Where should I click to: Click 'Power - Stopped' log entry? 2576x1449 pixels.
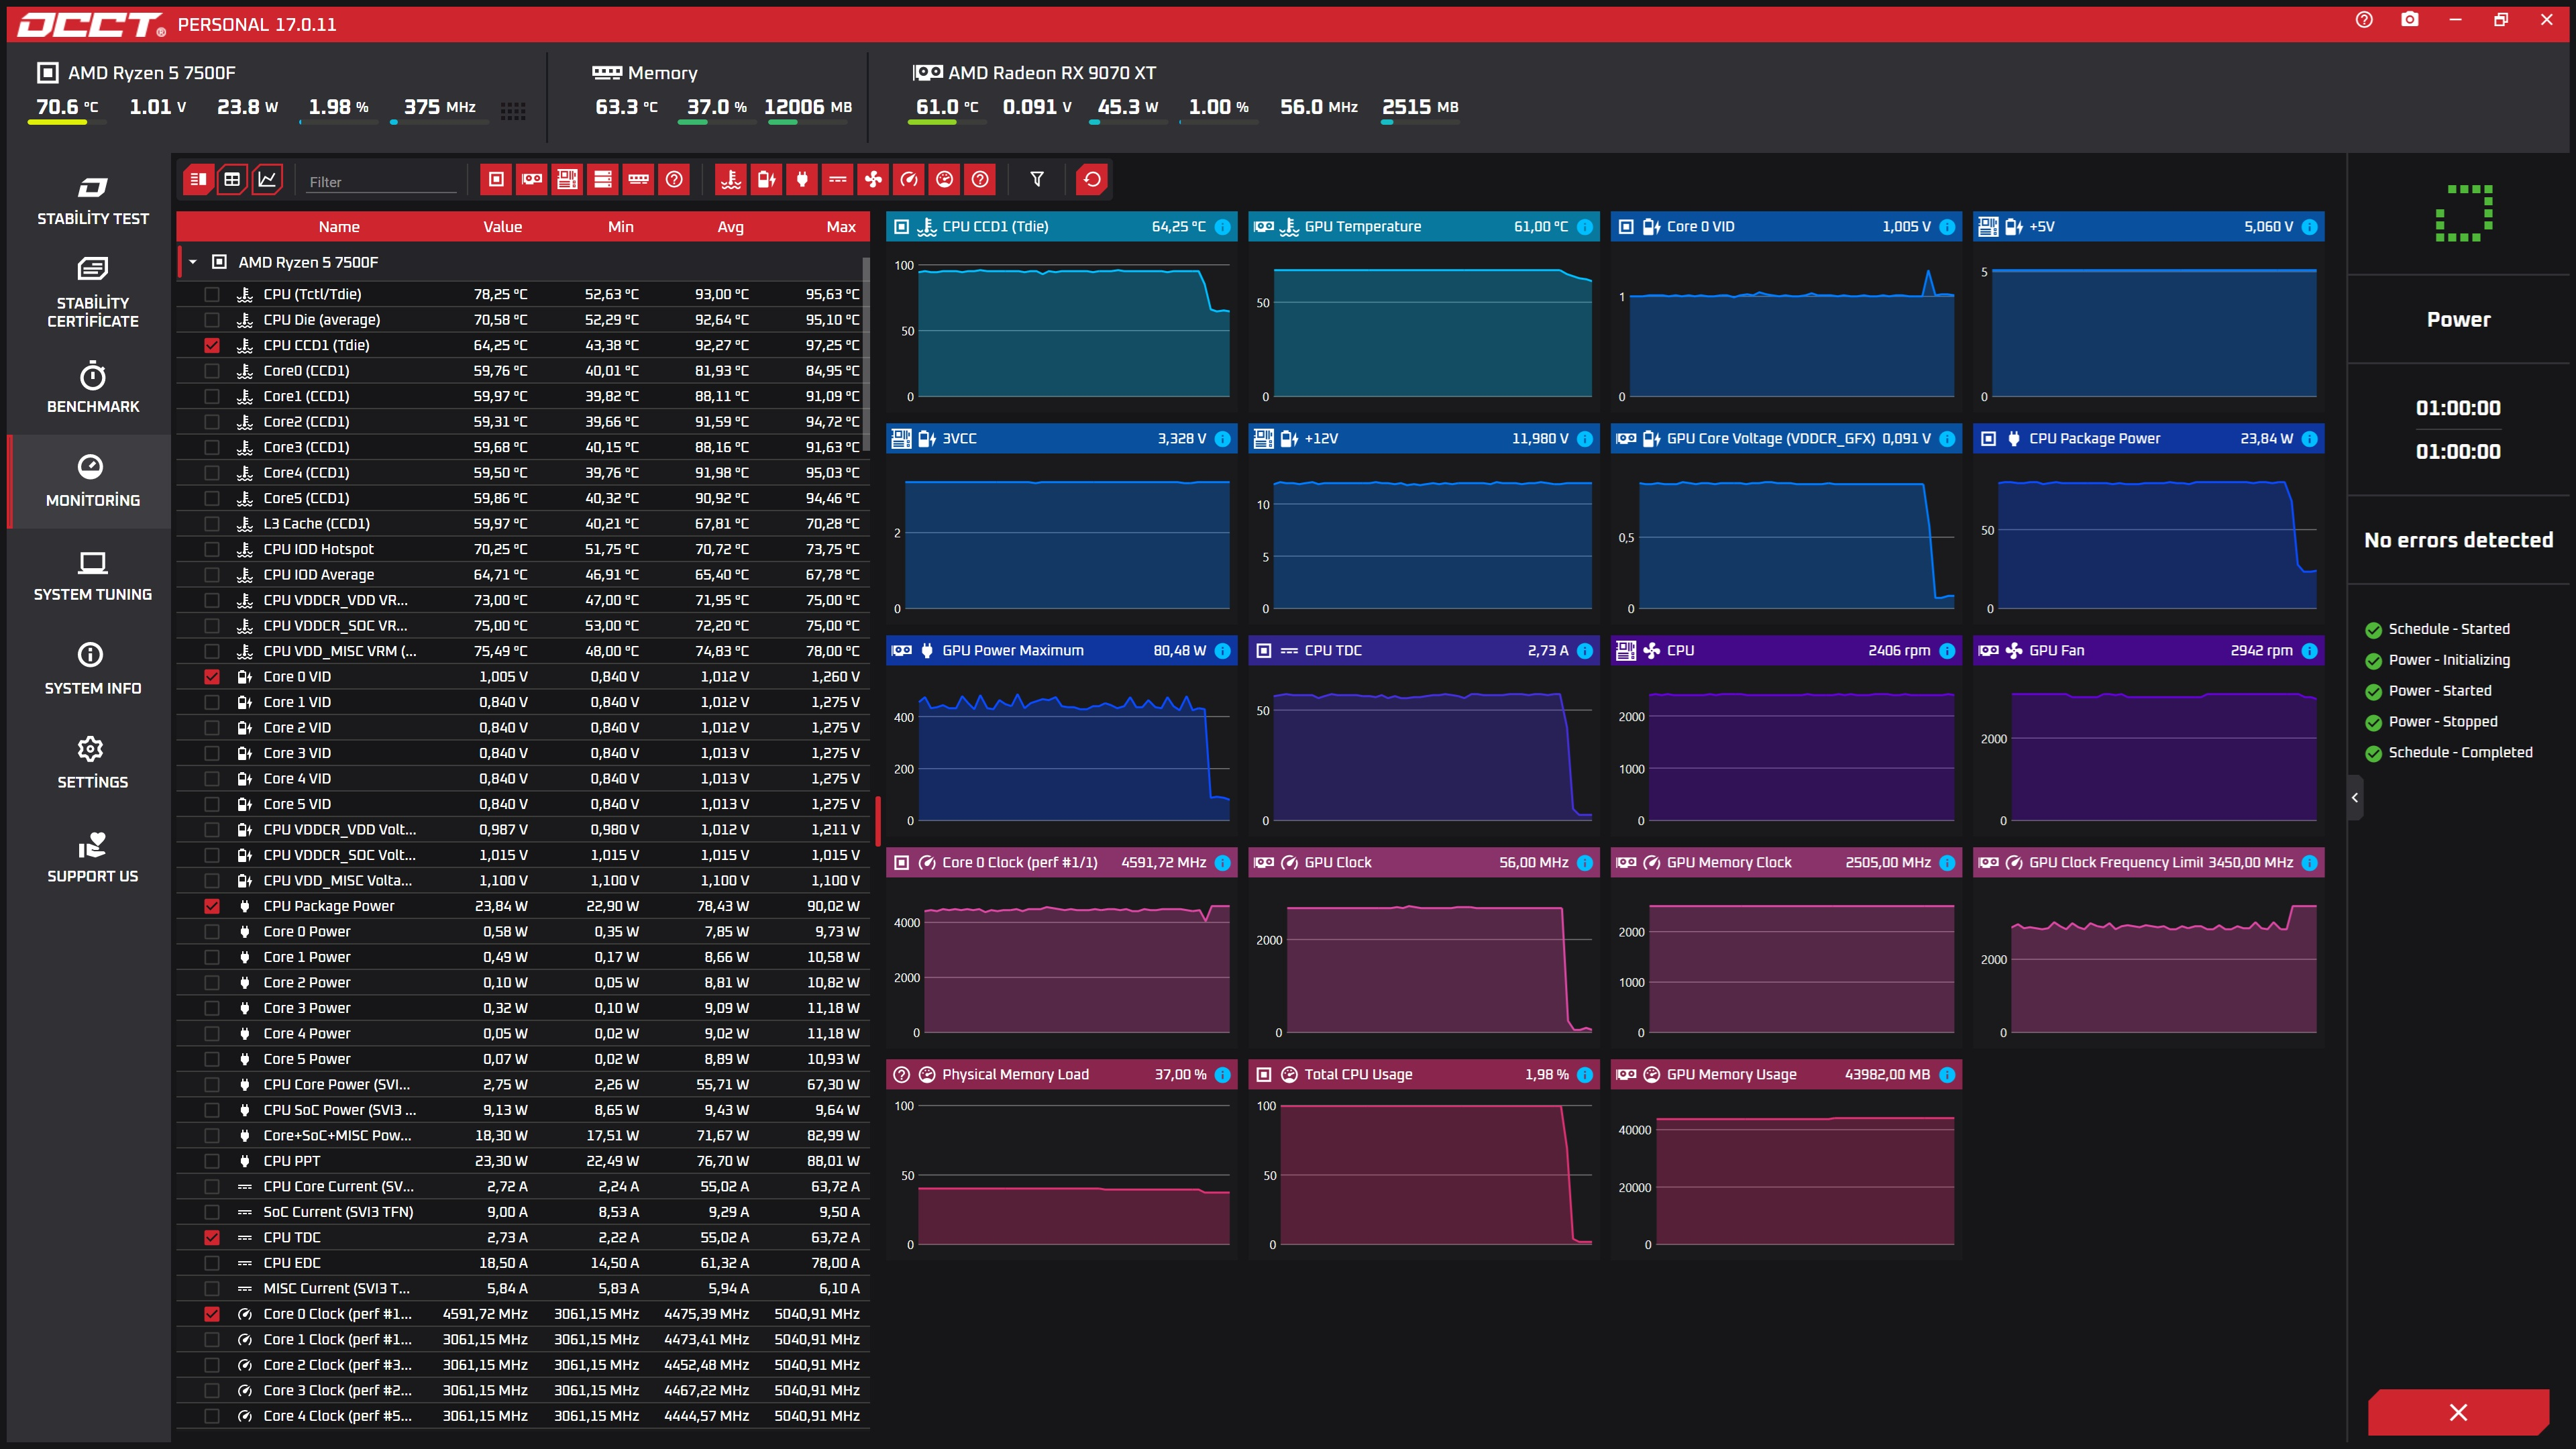[2442, 722]
